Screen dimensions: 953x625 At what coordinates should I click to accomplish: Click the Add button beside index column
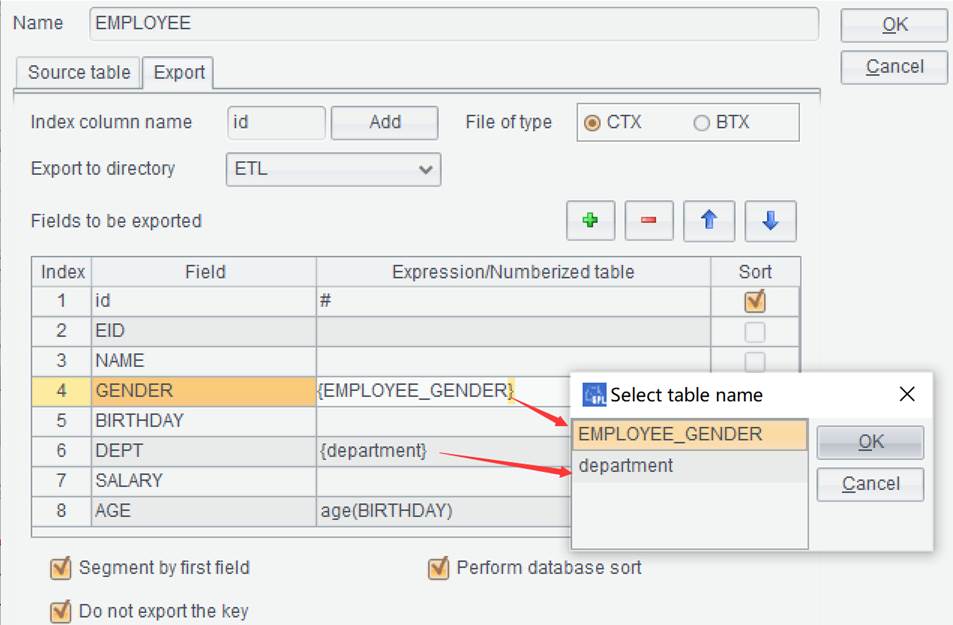tap(385, 123)
